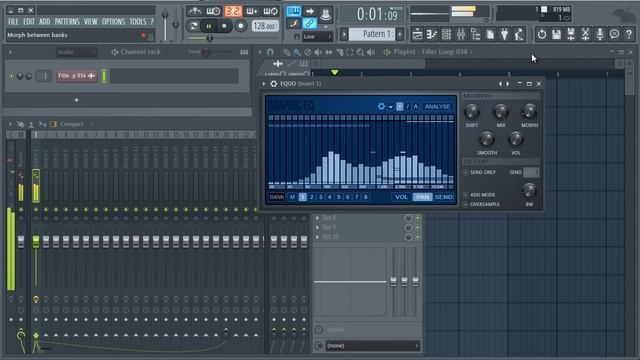This screenshot has width=640, height=360.
Task: Select the M master bank in EQUO
Action: tap(293, 197)
